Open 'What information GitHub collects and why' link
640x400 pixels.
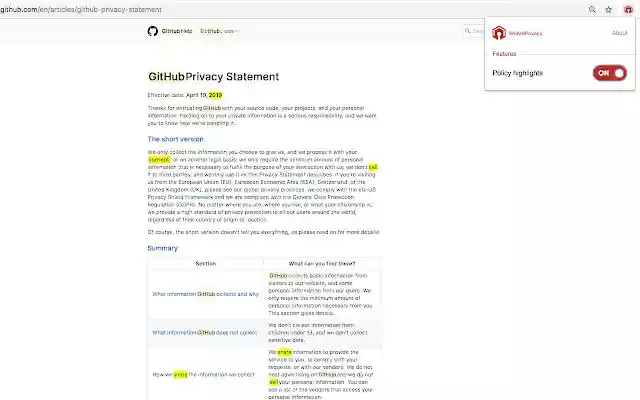pyautogui.click(x=206, y=294)
